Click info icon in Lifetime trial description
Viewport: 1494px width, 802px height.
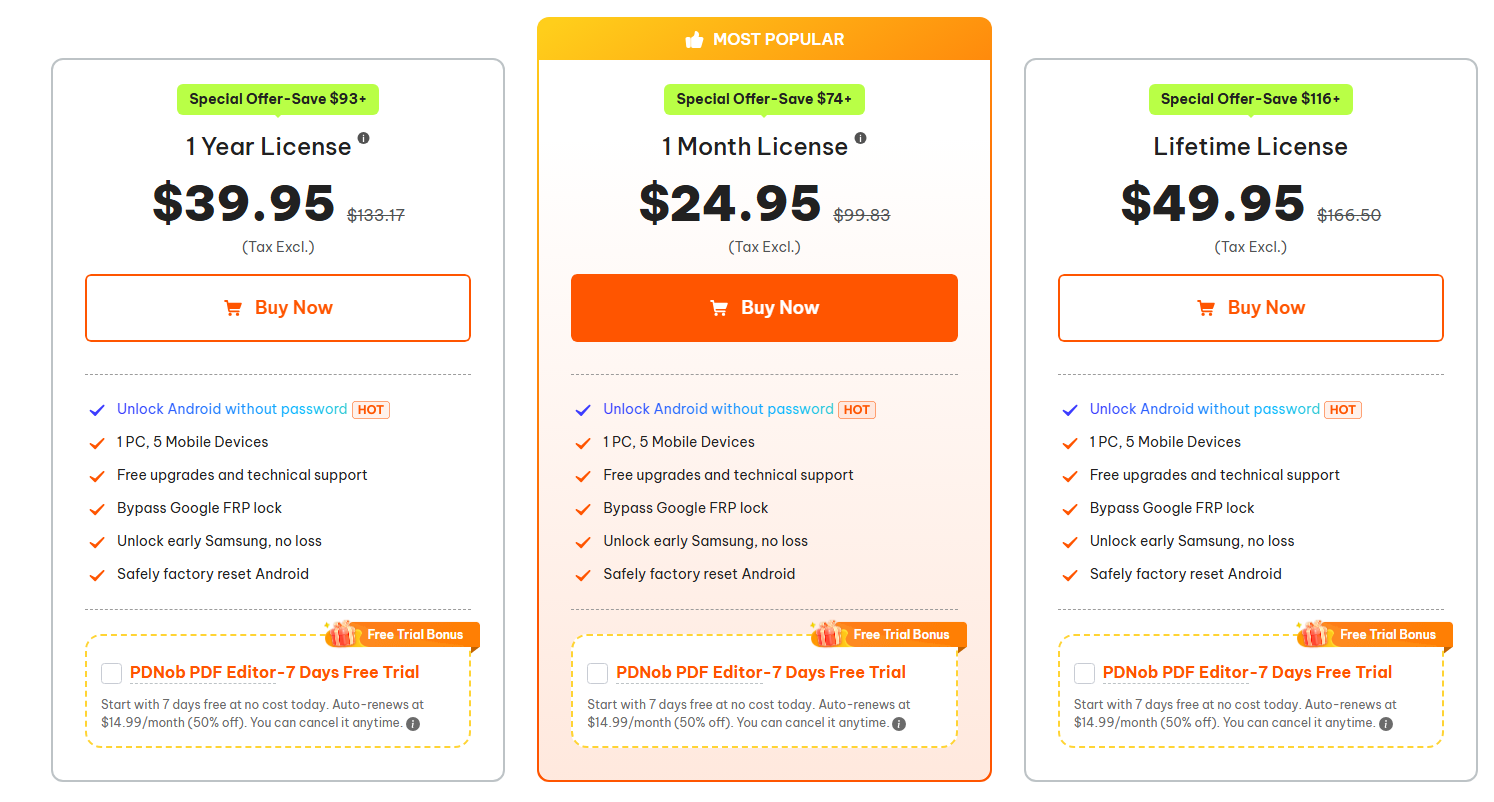point(1386,724)
